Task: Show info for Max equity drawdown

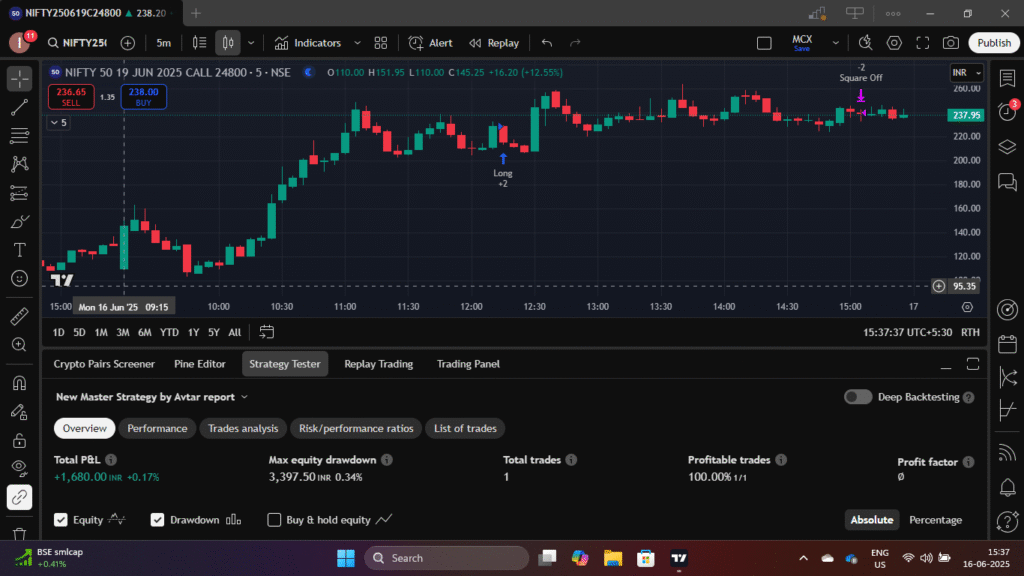Action: point(387,460)
